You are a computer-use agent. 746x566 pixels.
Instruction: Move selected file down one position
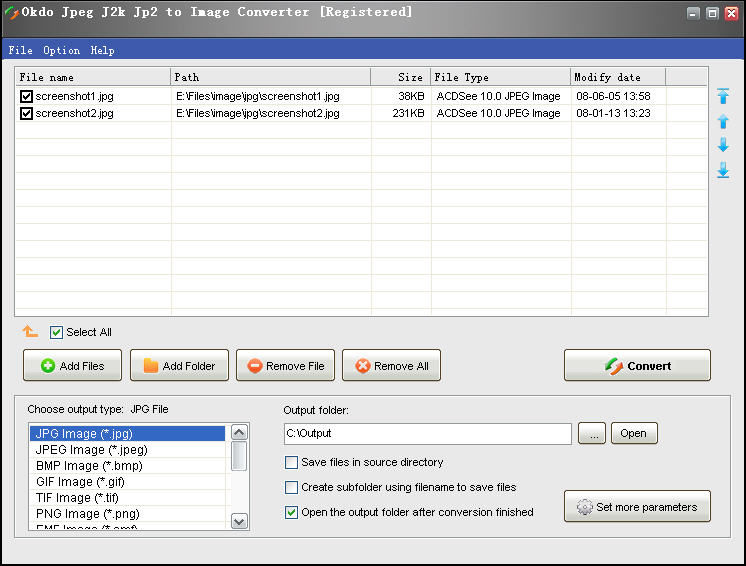pyautogui.click(x=723, y=145)
